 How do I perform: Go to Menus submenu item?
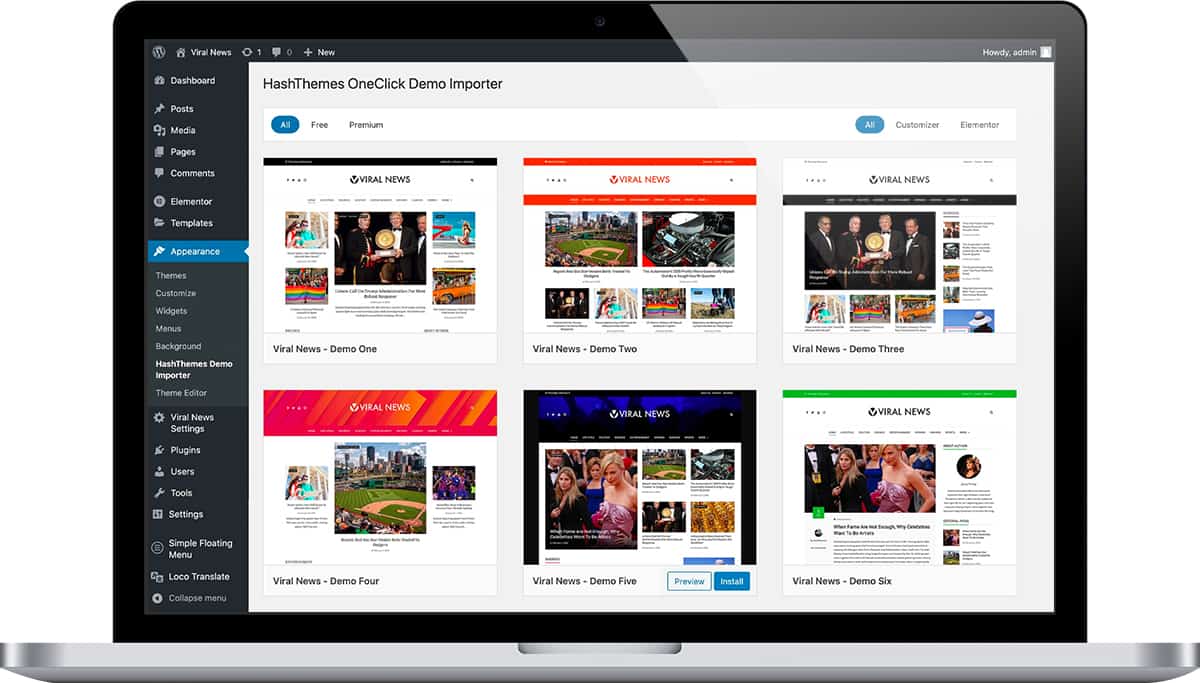[x=169, y=328]
